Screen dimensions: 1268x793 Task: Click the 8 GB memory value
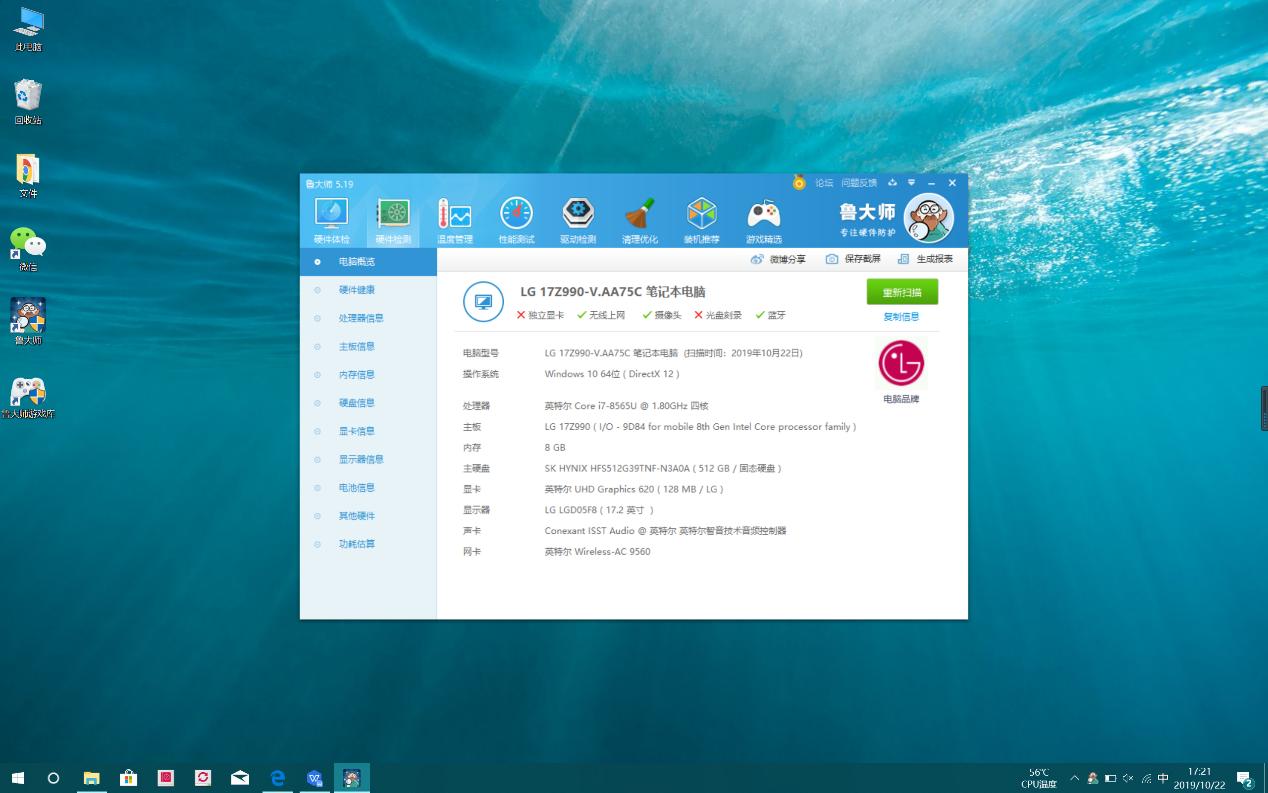(x=555, y=448)
